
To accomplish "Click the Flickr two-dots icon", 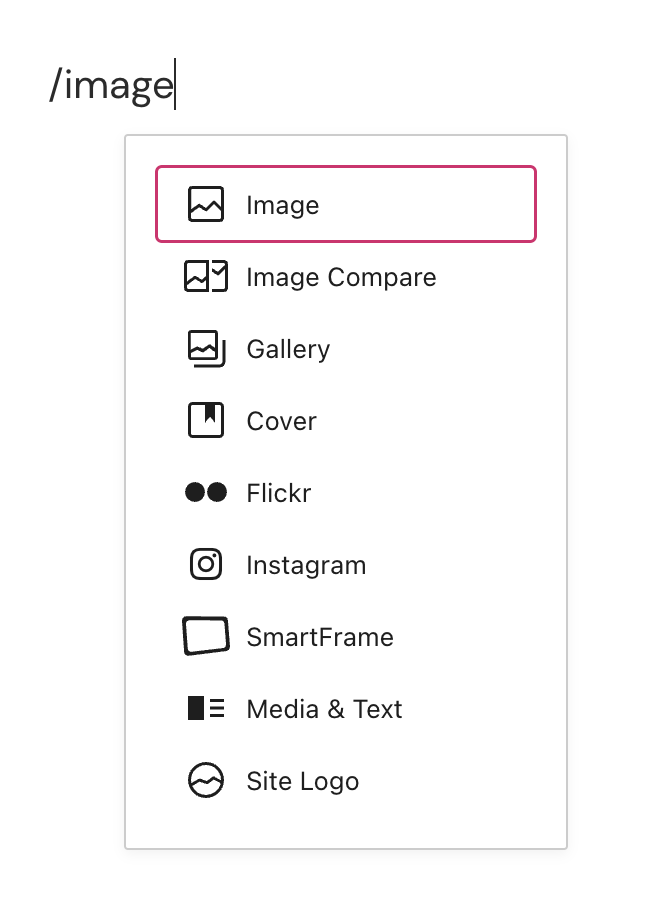I will point(206,492).
